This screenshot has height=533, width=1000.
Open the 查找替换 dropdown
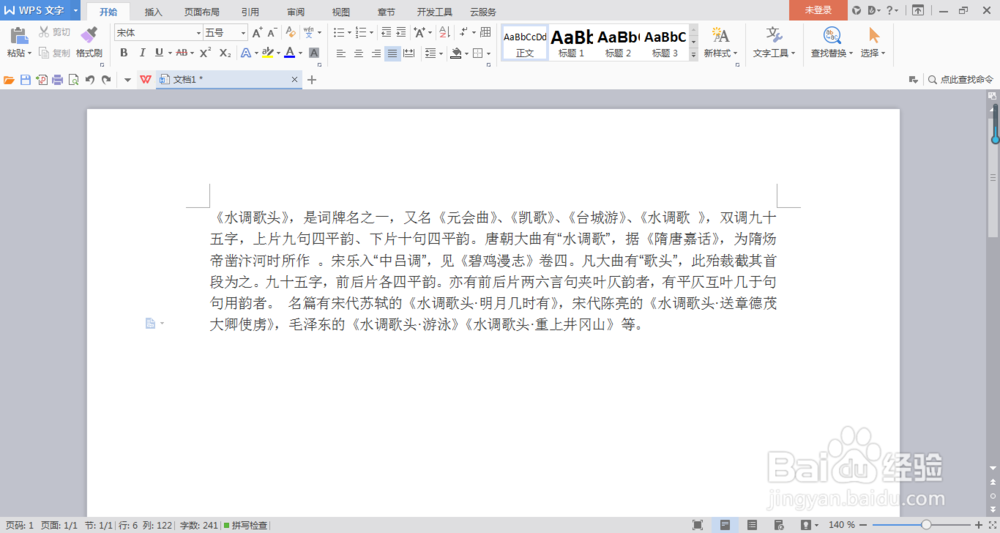(x=832, y=54)
